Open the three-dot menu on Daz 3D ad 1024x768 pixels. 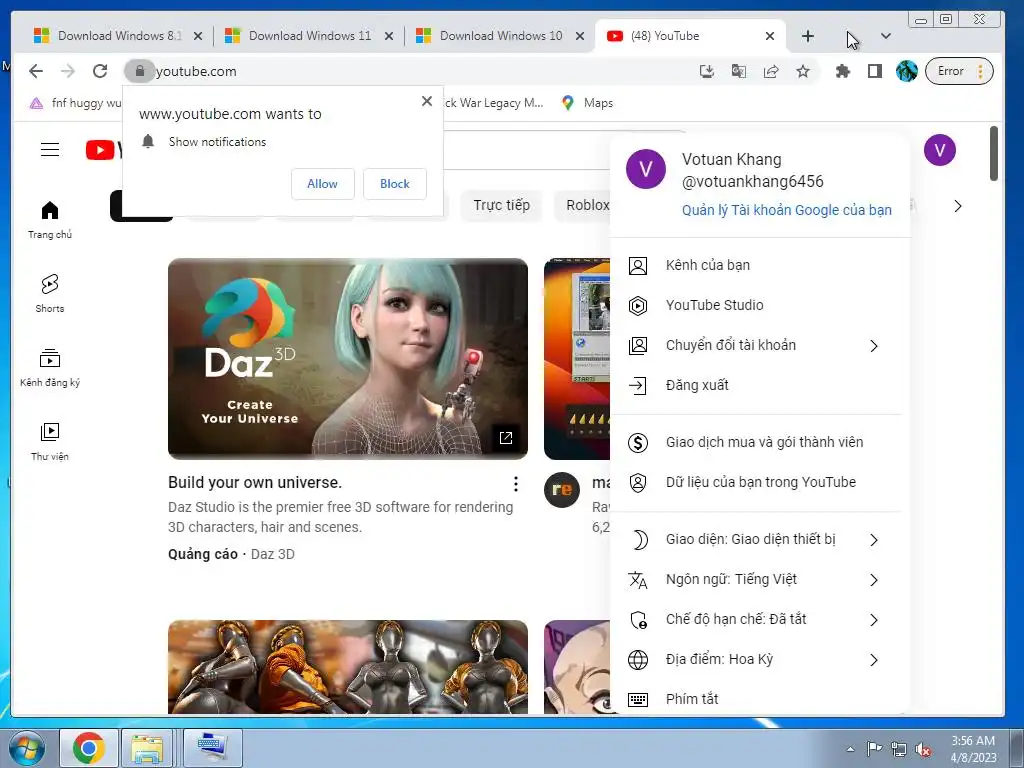pyautogui.click(x=516, y=483)
